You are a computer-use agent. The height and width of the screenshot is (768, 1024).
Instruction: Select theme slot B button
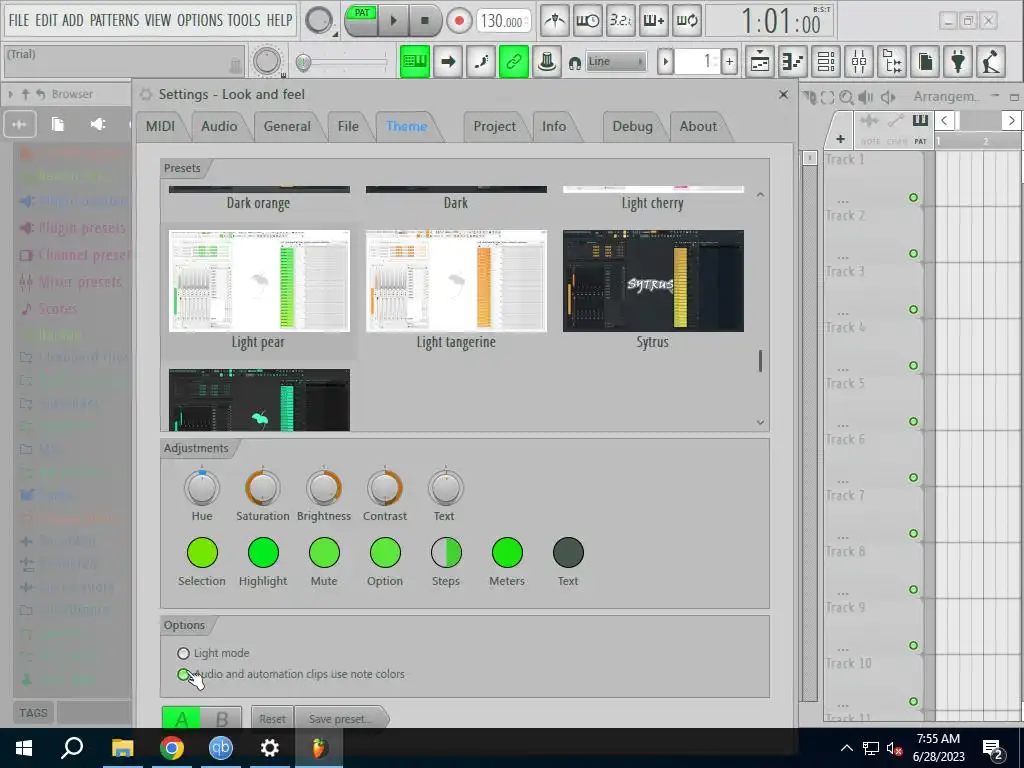tap(221, 718)
